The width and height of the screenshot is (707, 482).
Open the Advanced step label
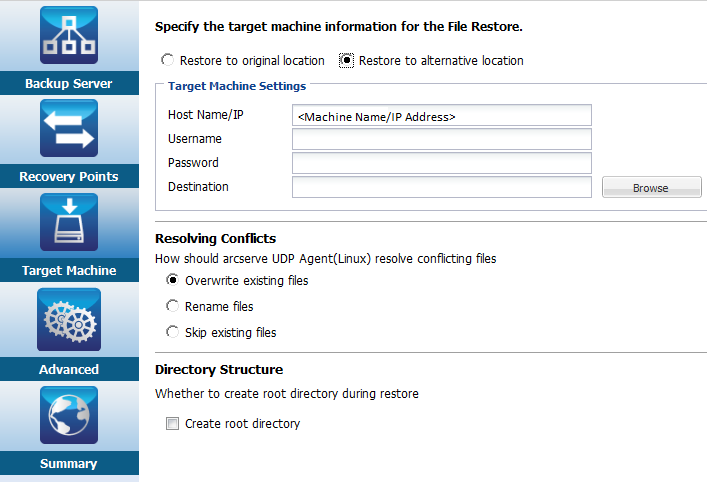tap(69, 370)
